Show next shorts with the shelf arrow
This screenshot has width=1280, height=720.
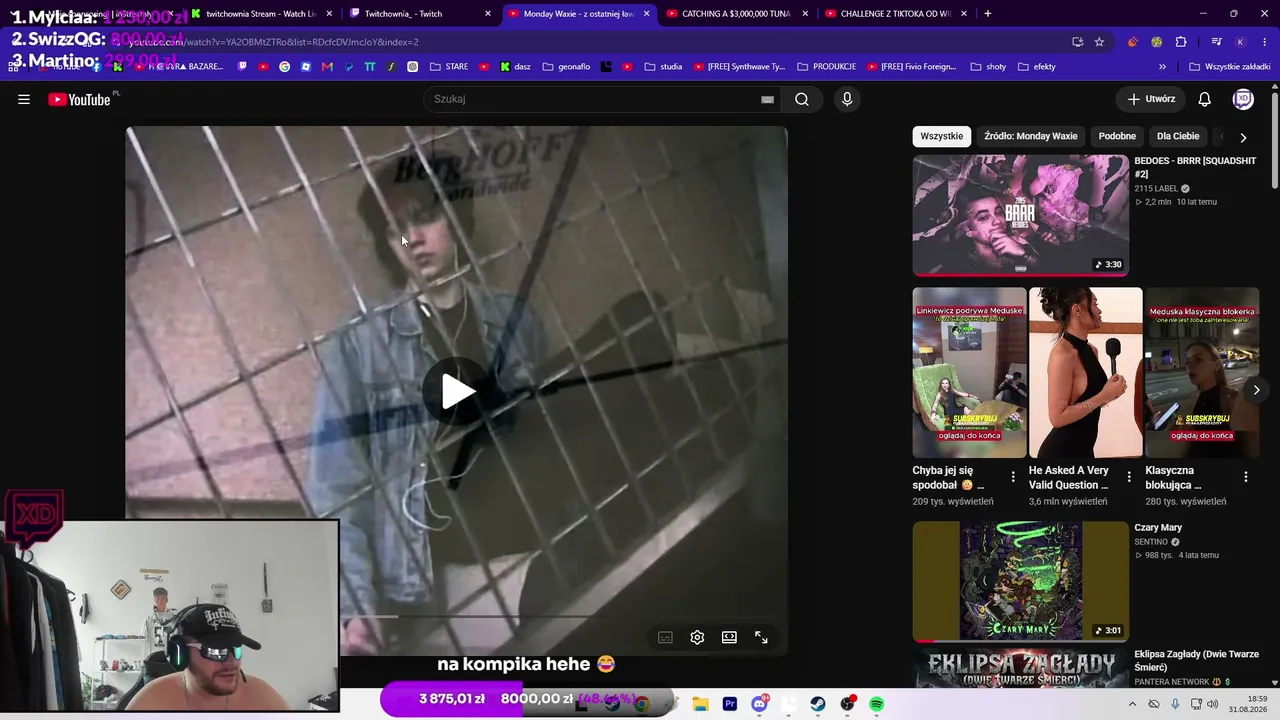tap(1256, 390)
